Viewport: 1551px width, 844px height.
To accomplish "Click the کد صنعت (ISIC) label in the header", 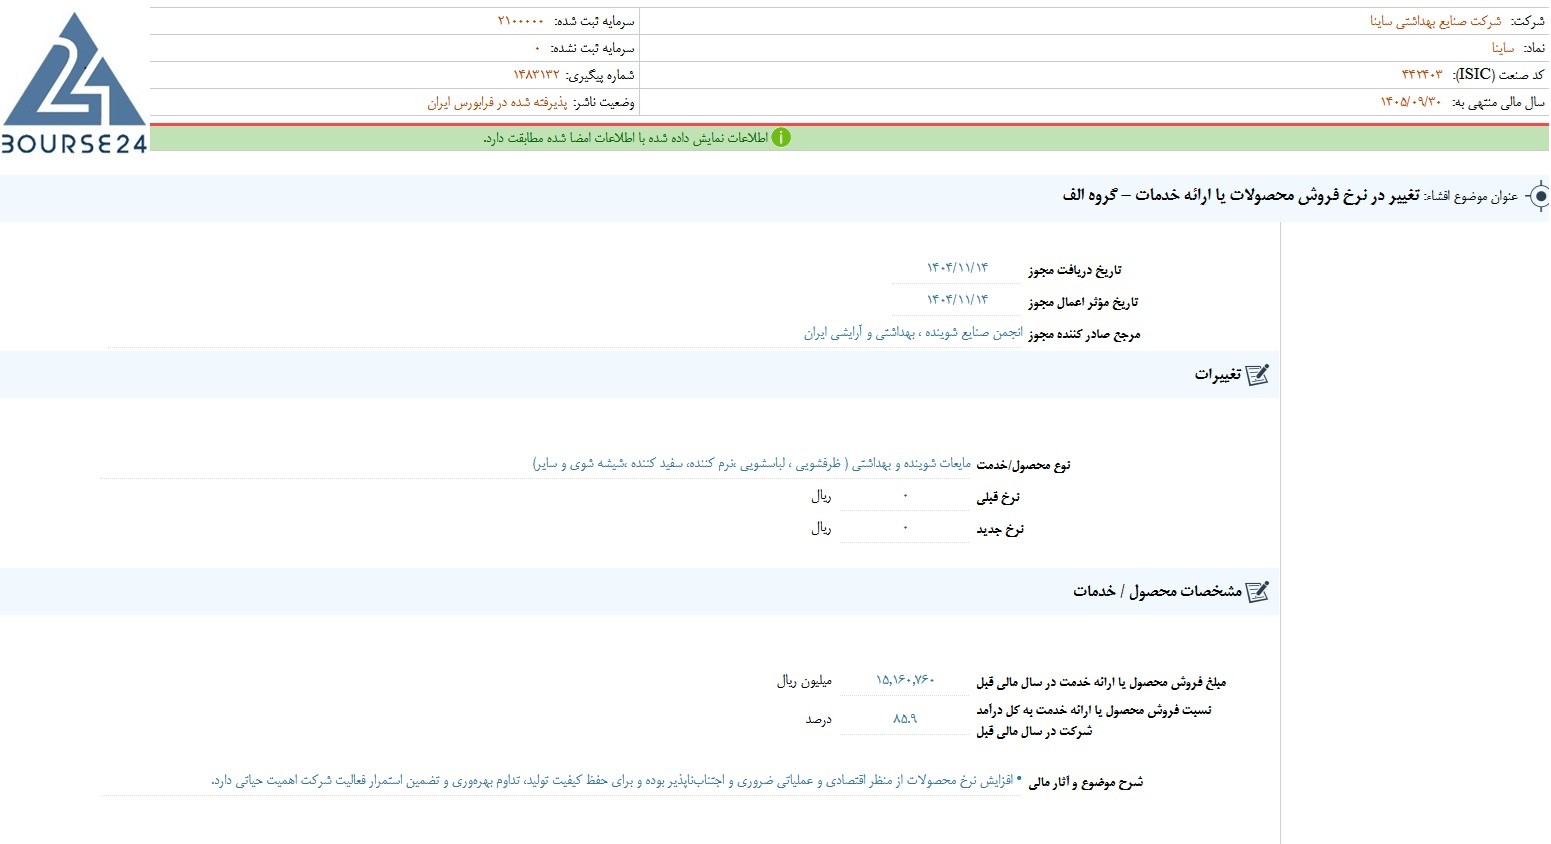I will [1497, 75].
